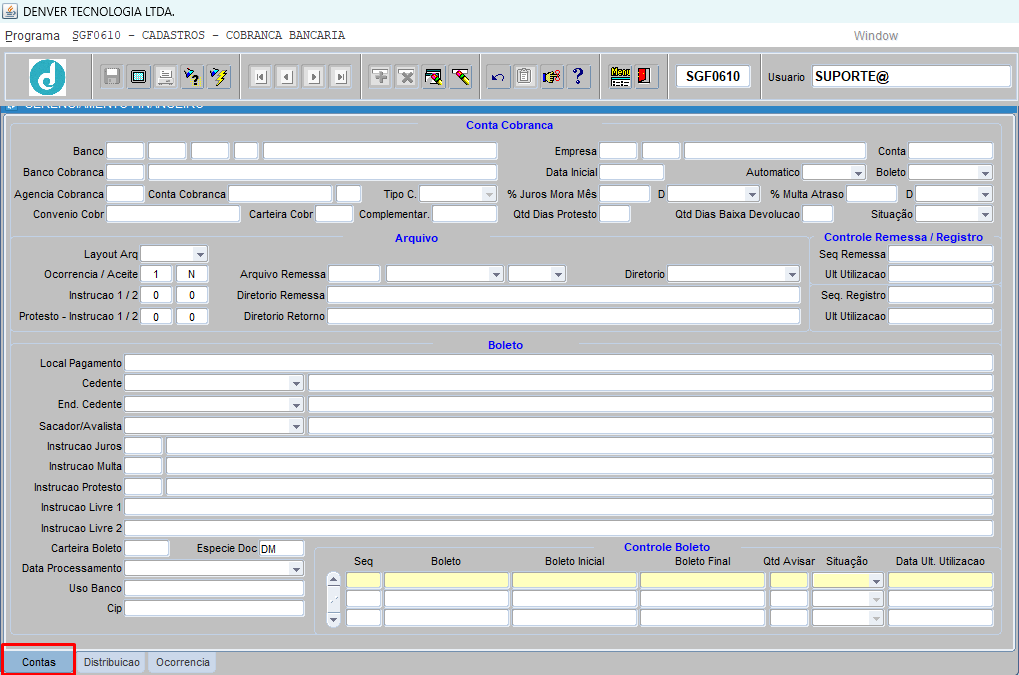The image size is (1019, 675).
Task: Go to the last record
Action: [341, 77]
